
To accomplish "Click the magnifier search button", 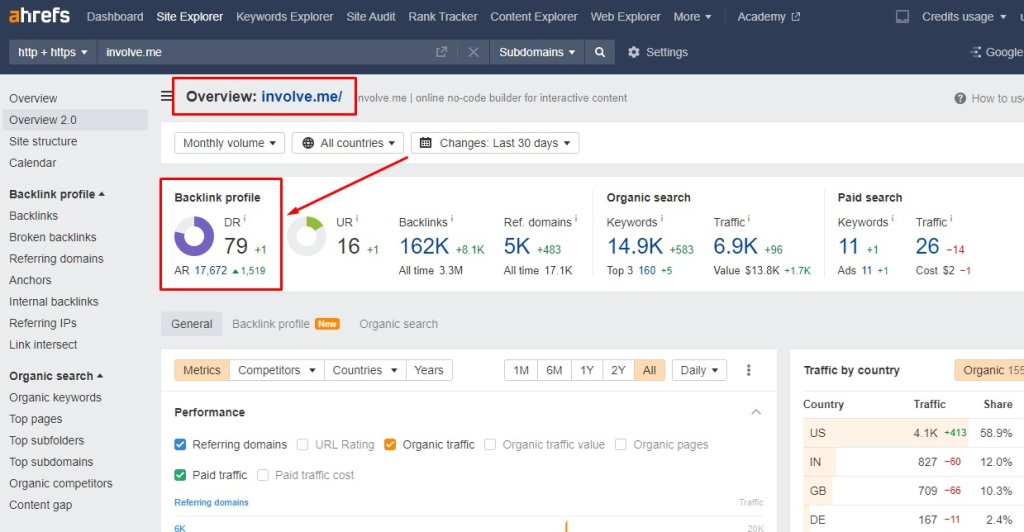I will [x=600, y=52].
